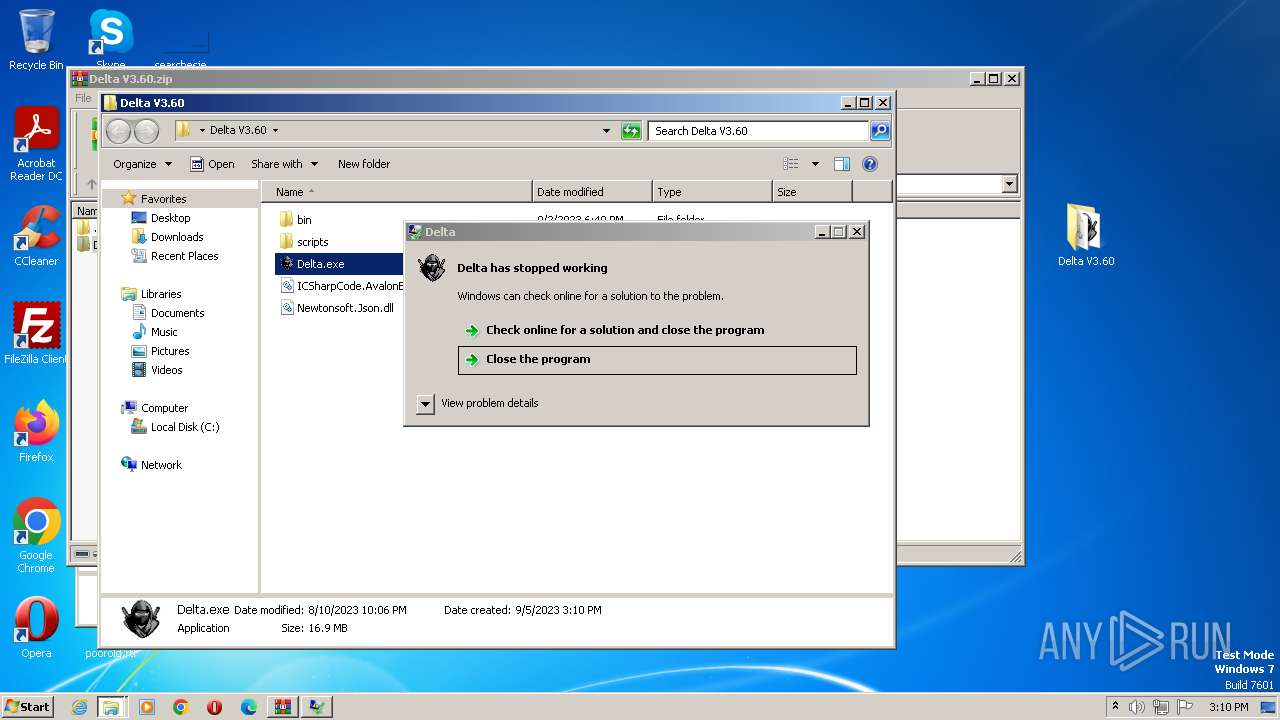Expand View problem details arrow
This screenshot has height=720, width=1280.
425,403
